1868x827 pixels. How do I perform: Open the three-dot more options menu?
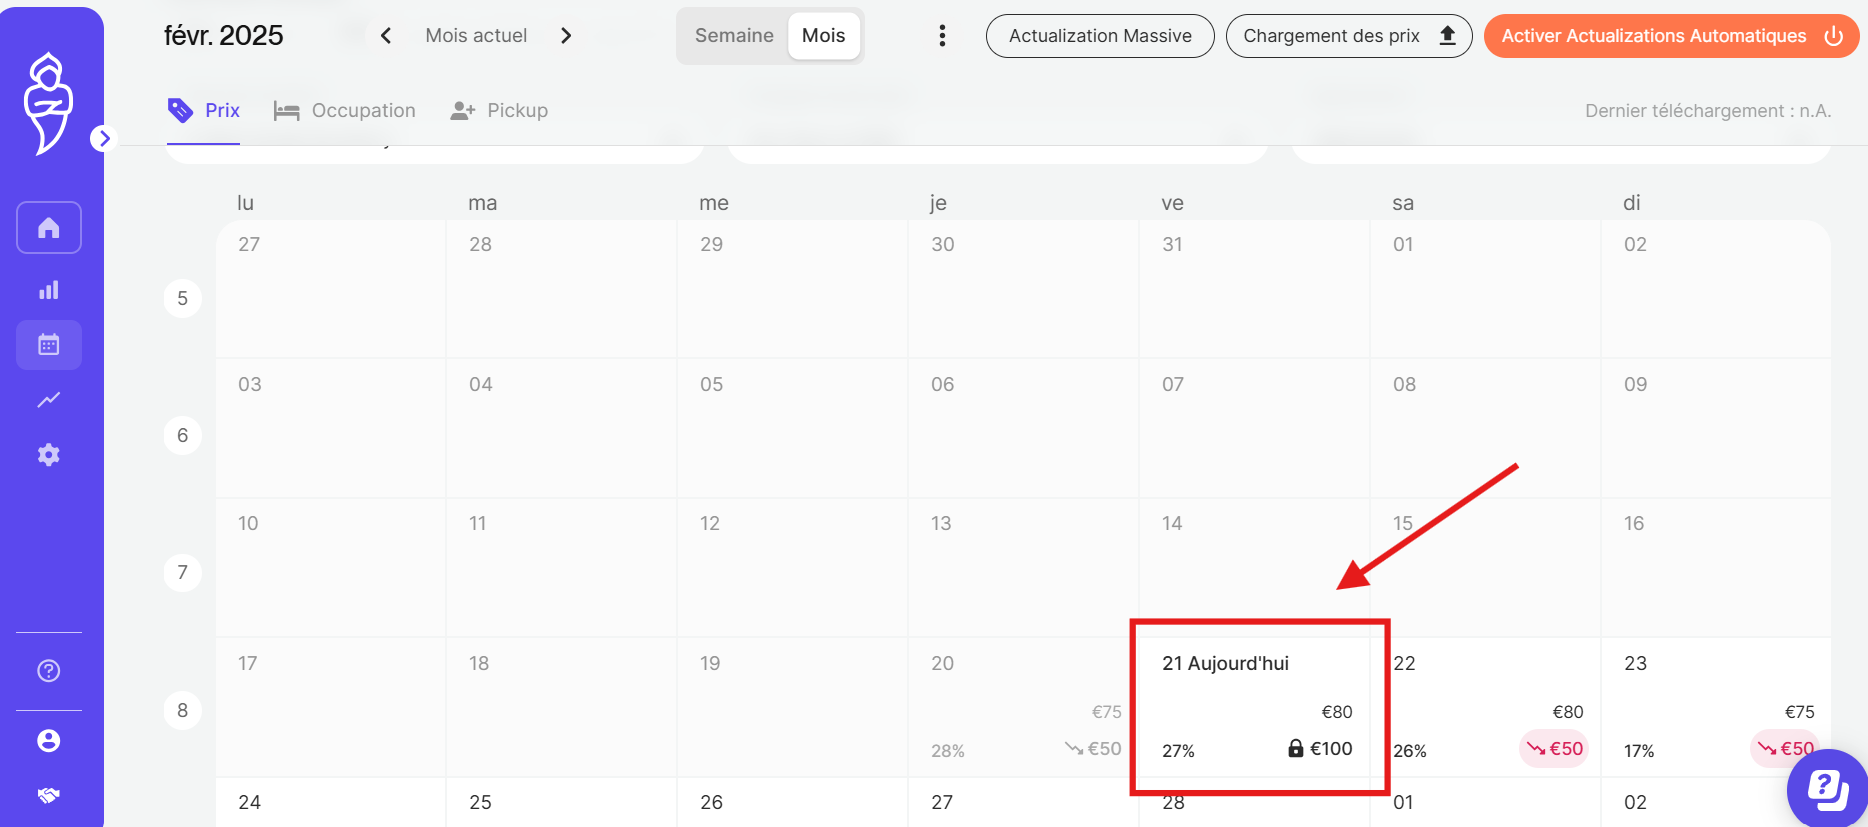942,36
